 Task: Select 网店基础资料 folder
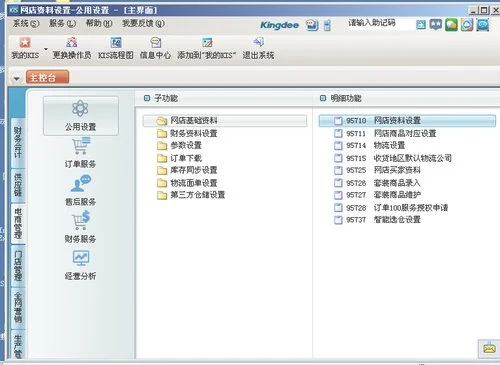[225, 120]
